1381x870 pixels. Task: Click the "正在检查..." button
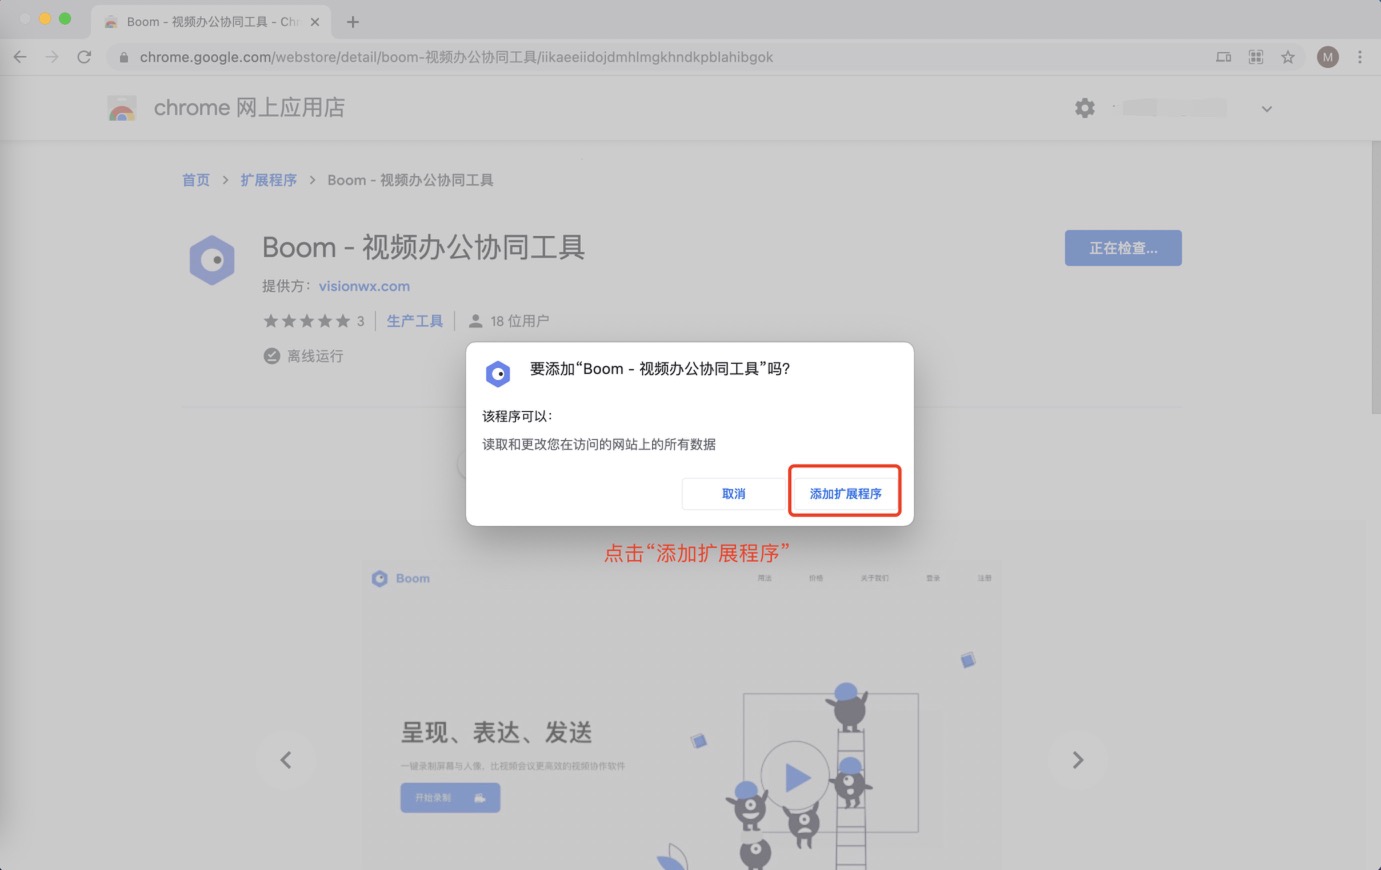click(x=1123, y=248)
